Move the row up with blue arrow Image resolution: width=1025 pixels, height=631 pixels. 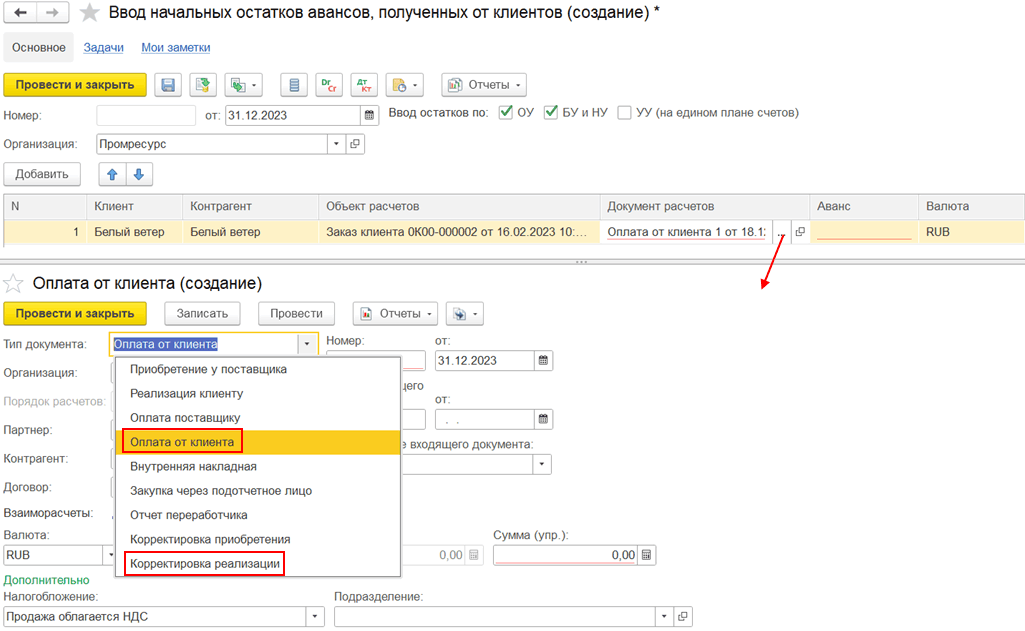[x=112, y=175]
